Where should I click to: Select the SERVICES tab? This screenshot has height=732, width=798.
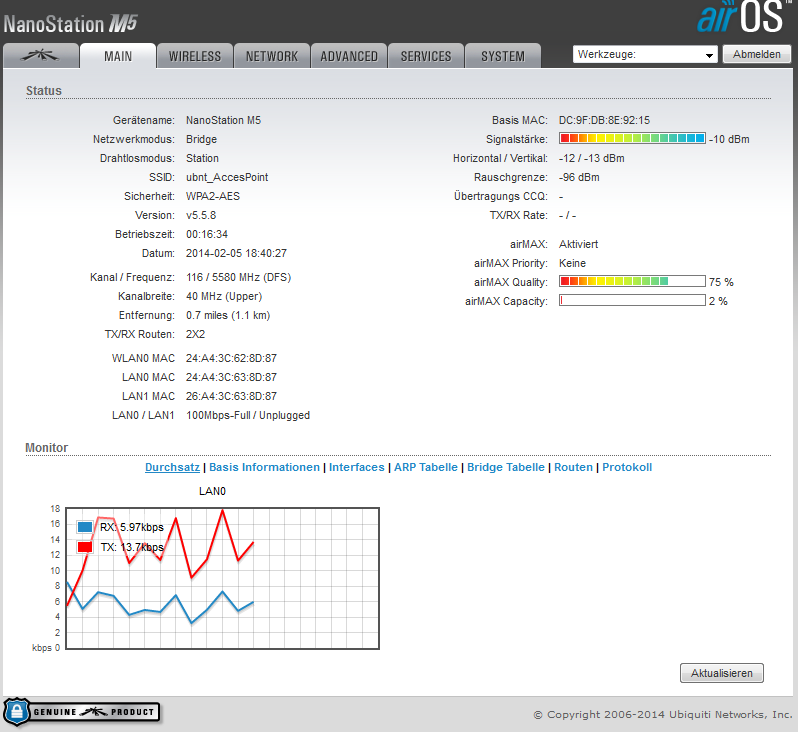(x=426, y=56)
